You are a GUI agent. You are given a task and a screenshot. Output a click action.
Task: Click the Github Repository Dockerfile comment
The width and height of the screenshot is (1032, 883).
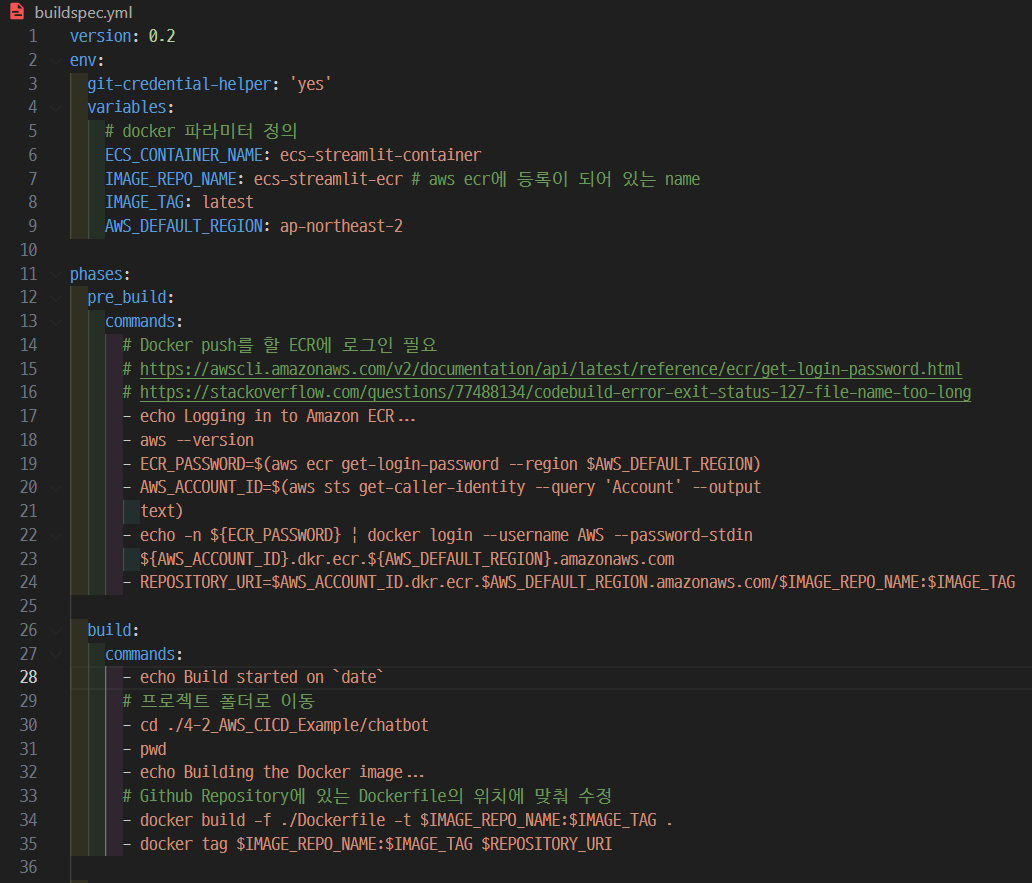click(x=367, y=796)
